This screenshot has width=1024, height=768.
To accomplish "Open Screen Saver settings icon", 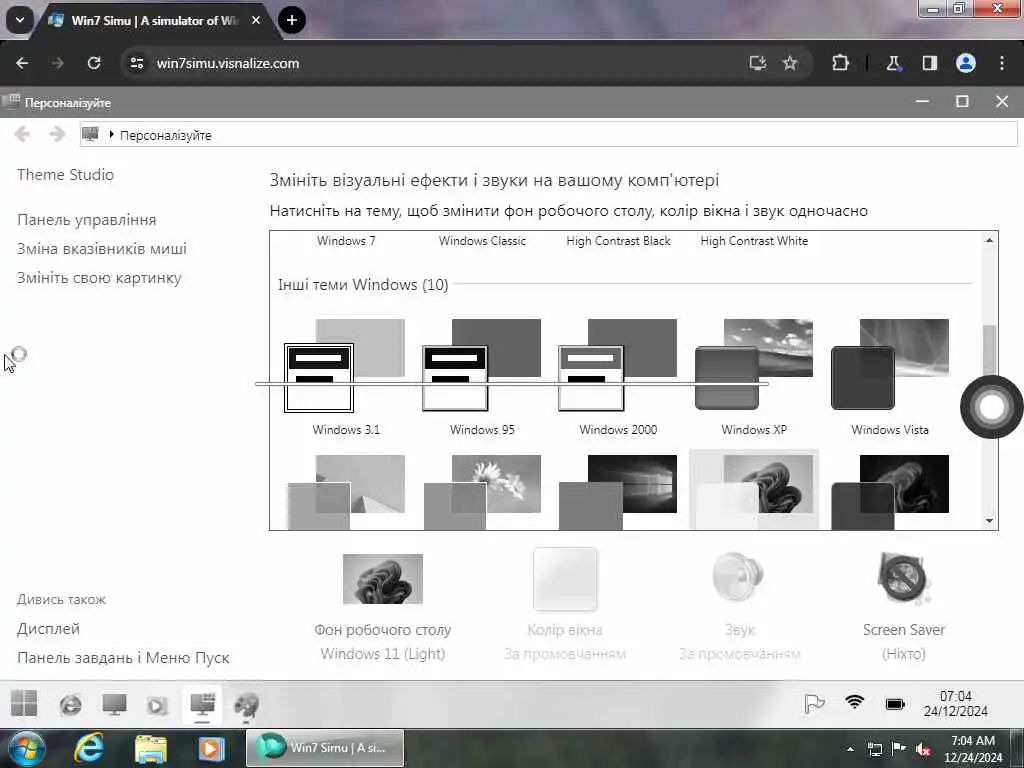I will (x=904, y=578).
